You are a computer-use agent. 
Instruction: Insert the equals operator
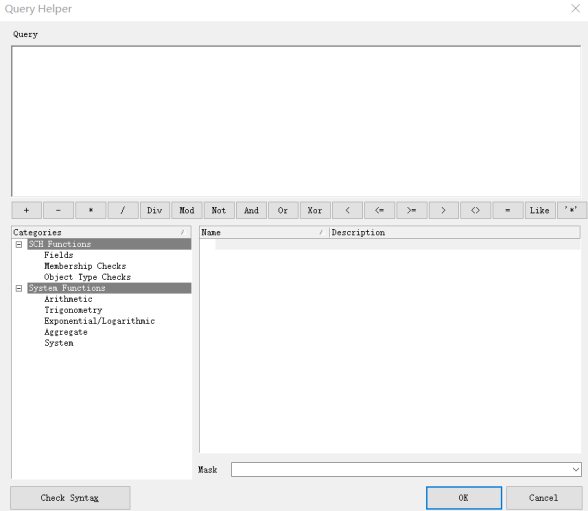508,210
